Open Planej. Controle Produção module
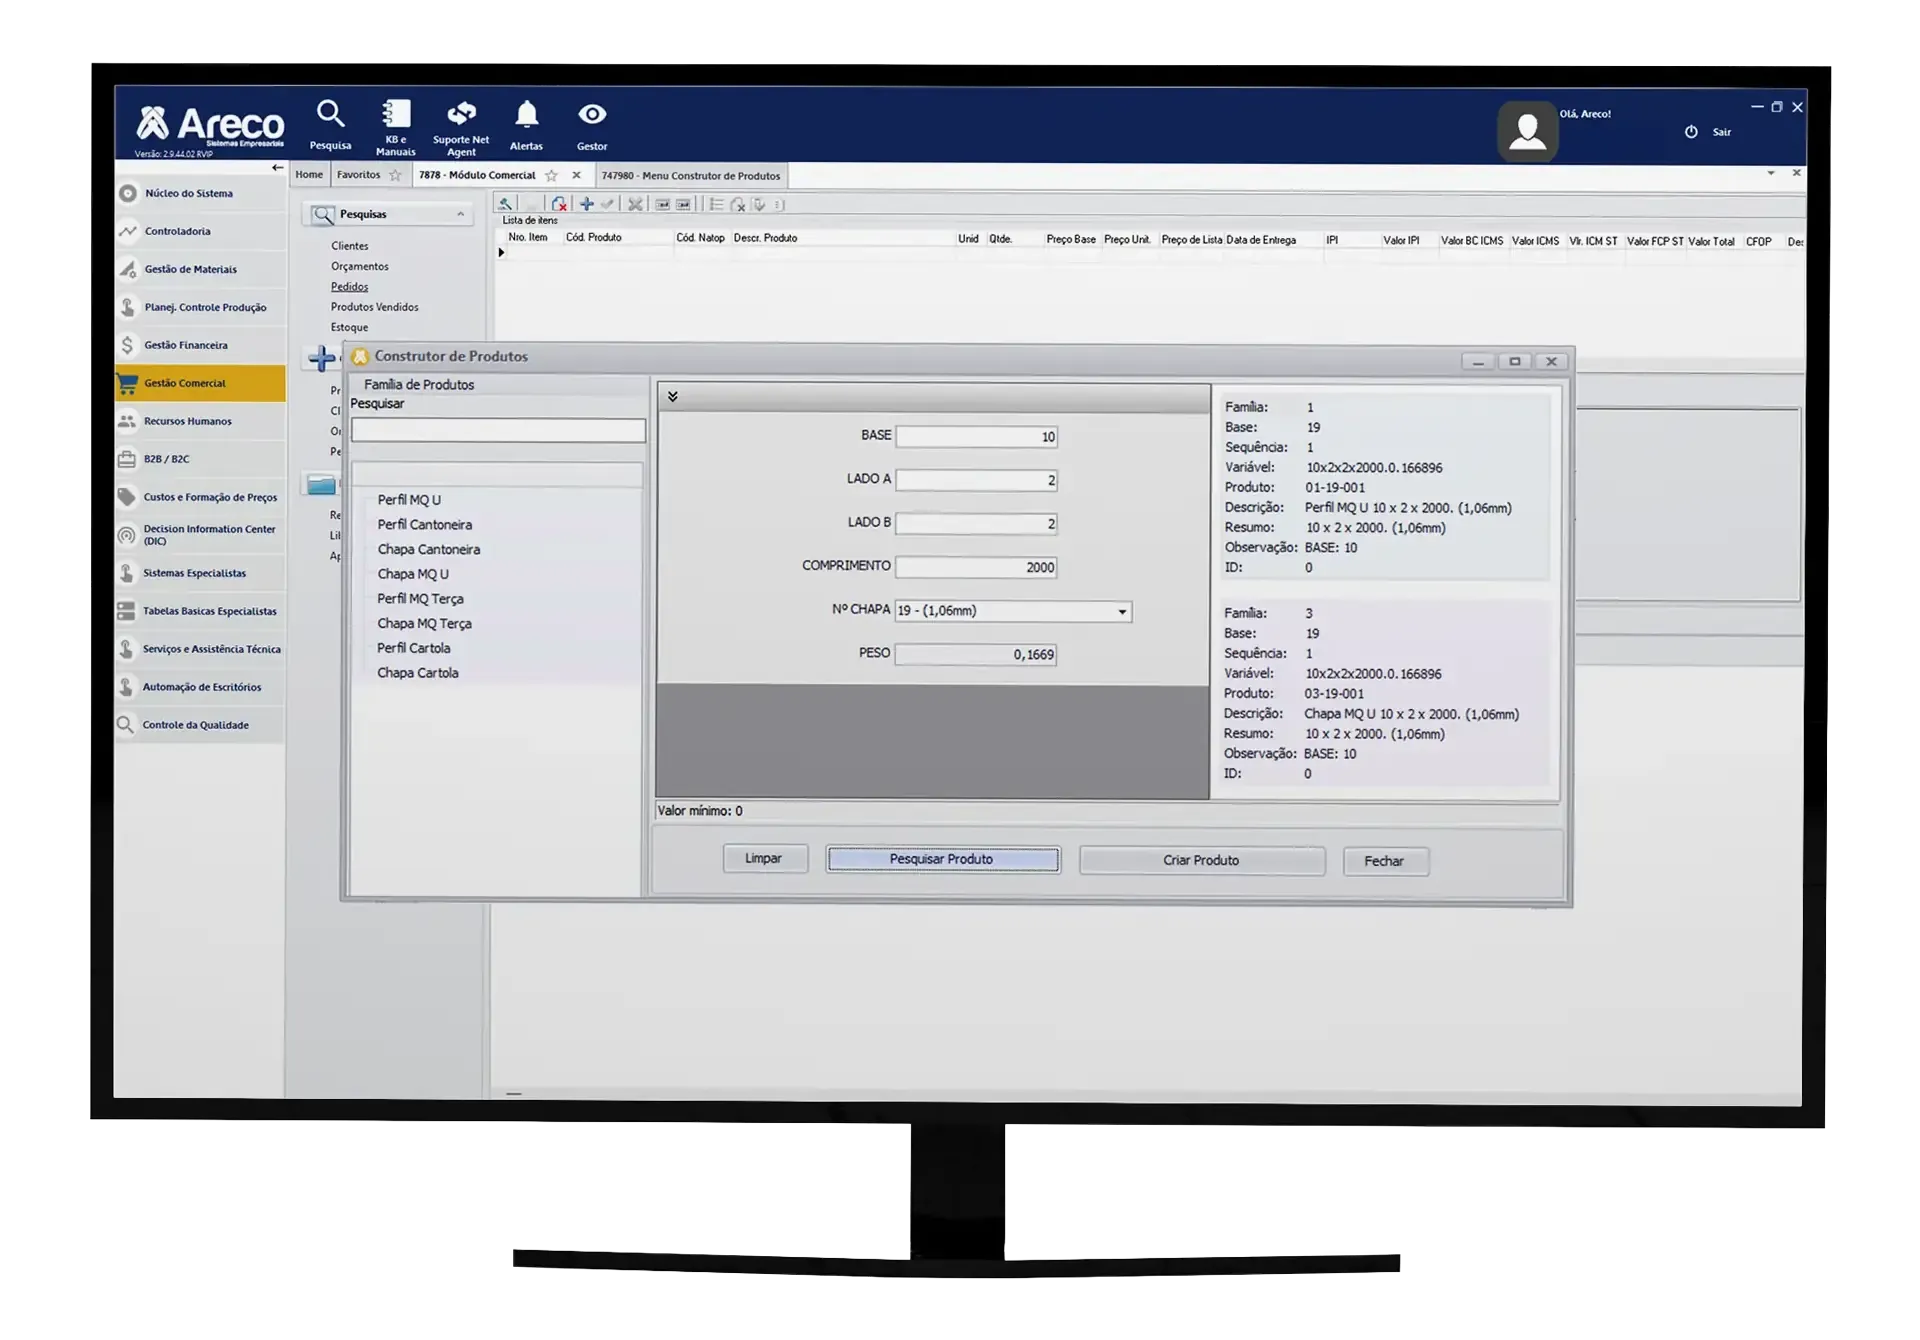The image size is (1920, 1340). (x=200, y=307)
